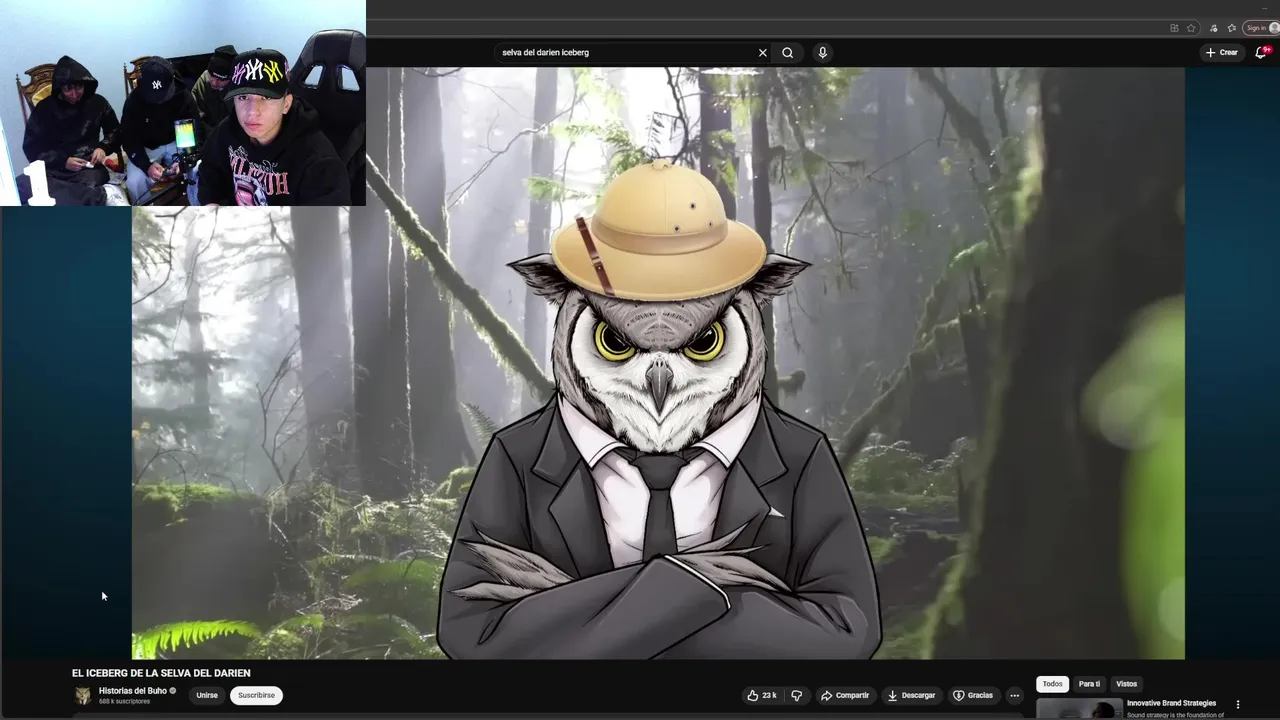
Task: Click the Crear button
Action: pyautogui.click(x=1222, y=53)
